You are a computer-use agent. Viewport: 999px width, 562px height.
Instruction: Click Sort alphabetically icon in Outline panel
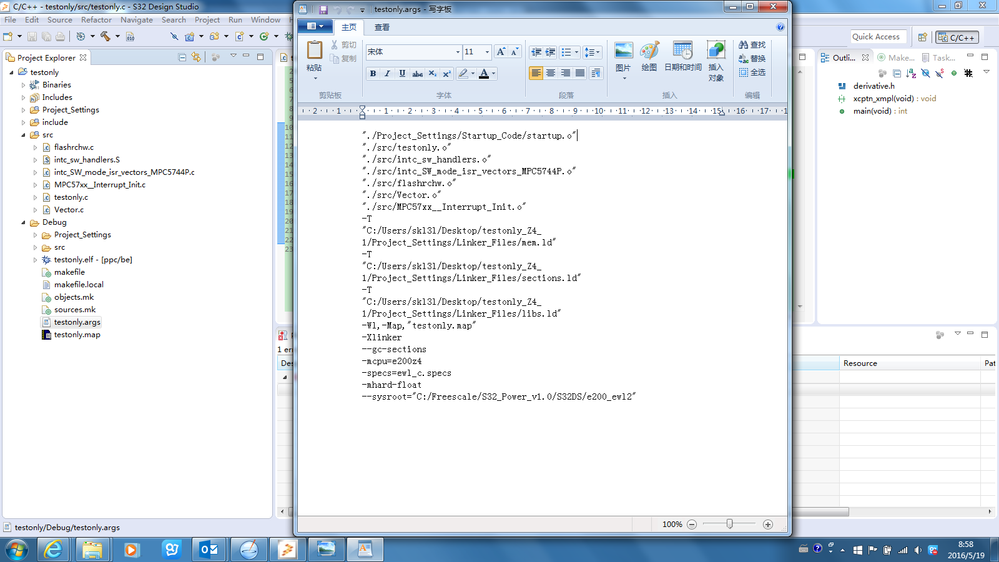(x=911, y=73)
